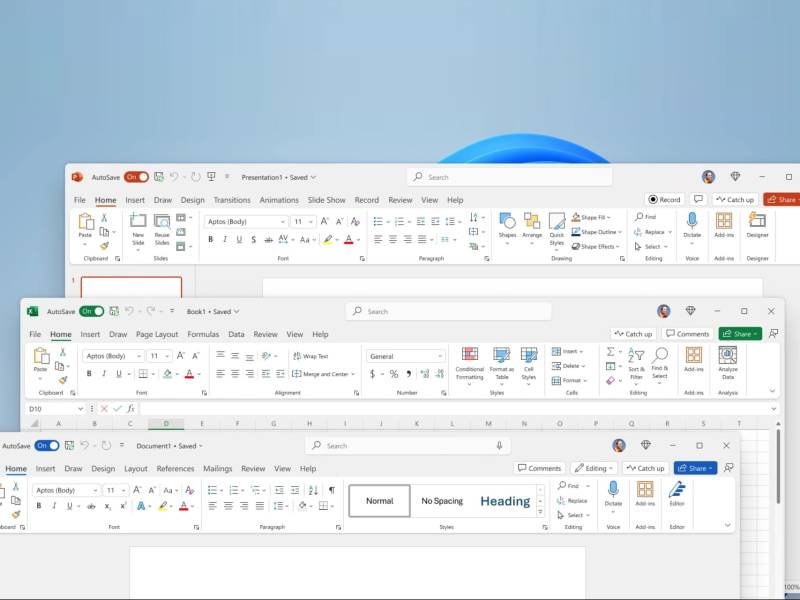The width and height of the screenshot is (800, 600).
Task: Click AutoSum sigma icon in Excel
Action: click(x=610, y=352)
